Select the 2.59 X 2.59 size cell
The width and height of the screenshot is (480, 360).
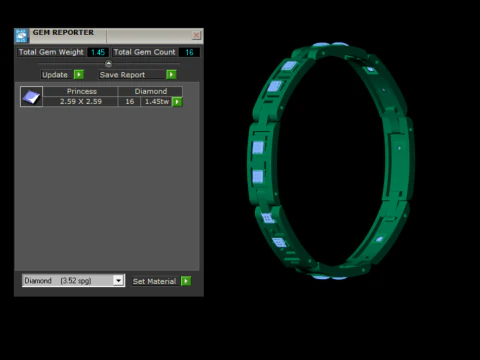[80, 101]
